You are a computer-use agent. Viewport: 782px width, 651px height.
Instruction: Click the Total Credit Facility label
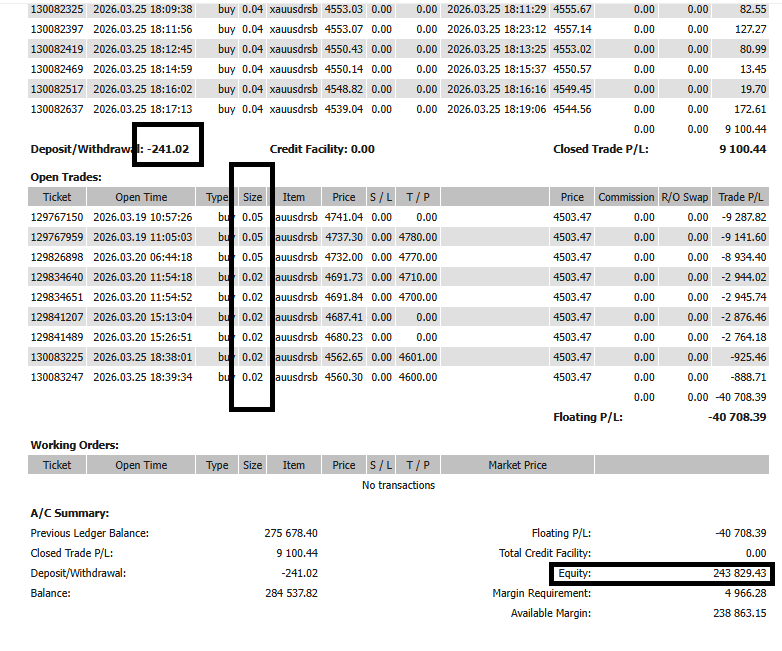tap(545, 553)
